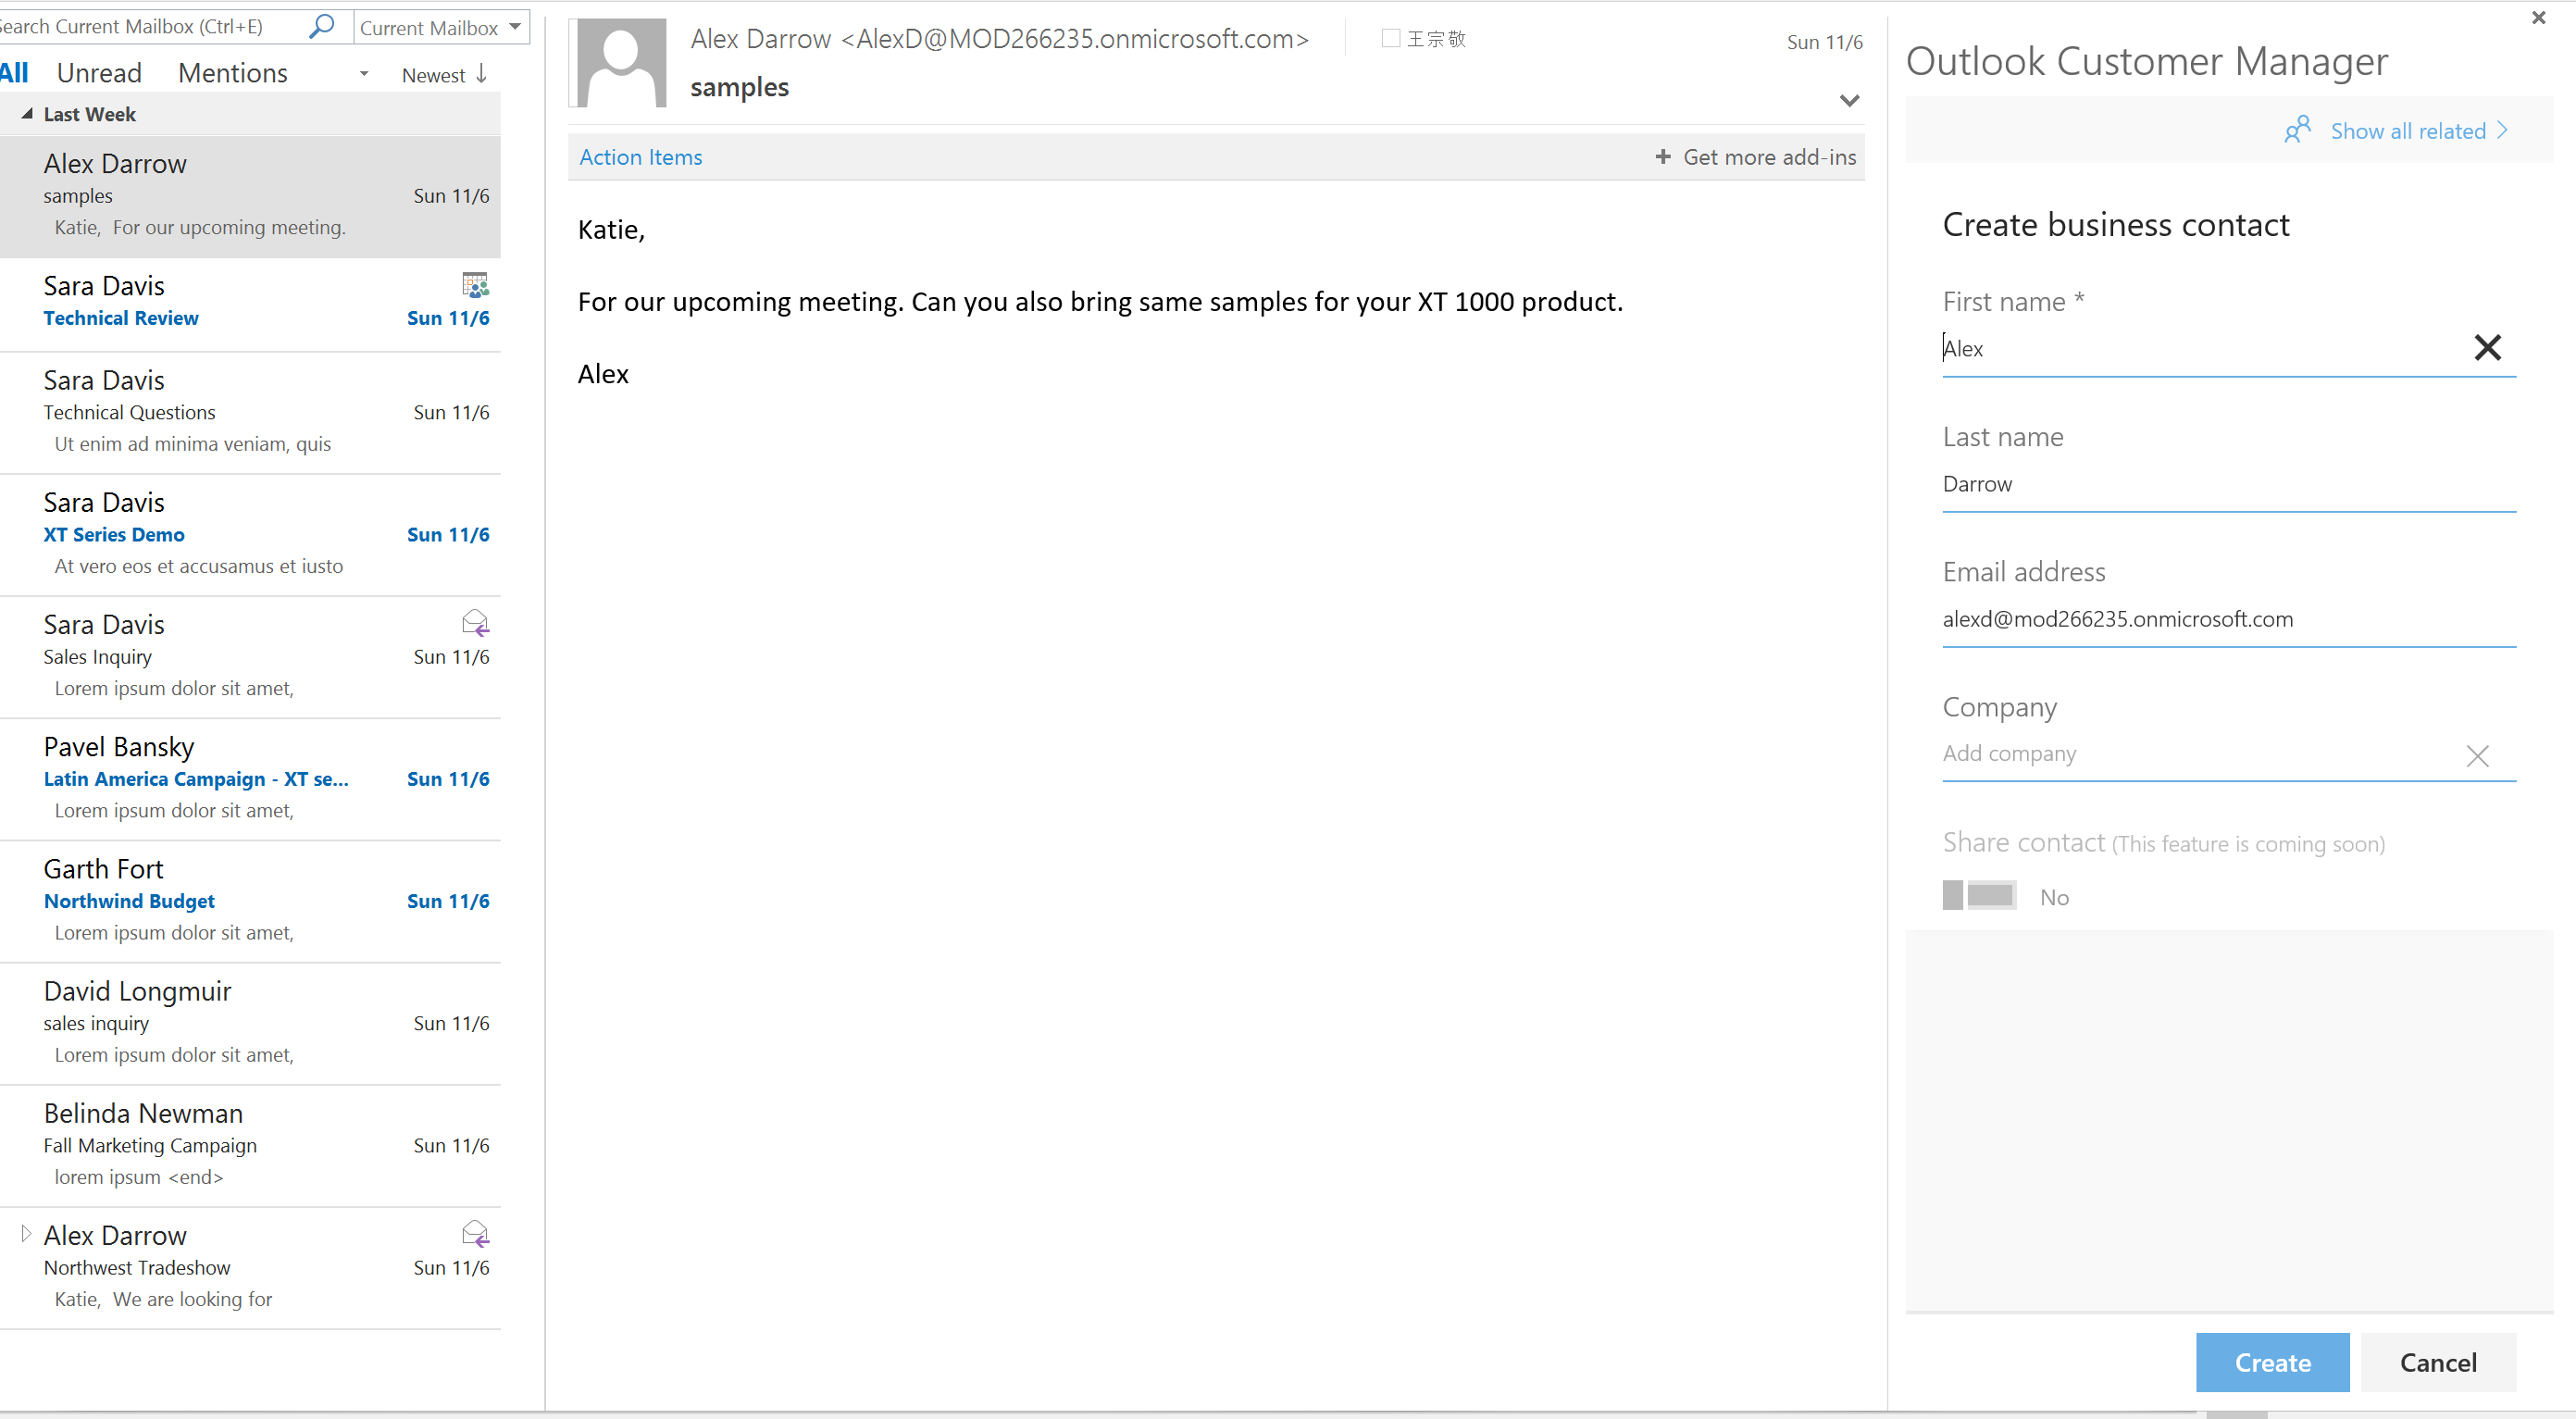Clear the First name field
The width and height of the screenshot is (2576, 1419).
point(2487,348)
